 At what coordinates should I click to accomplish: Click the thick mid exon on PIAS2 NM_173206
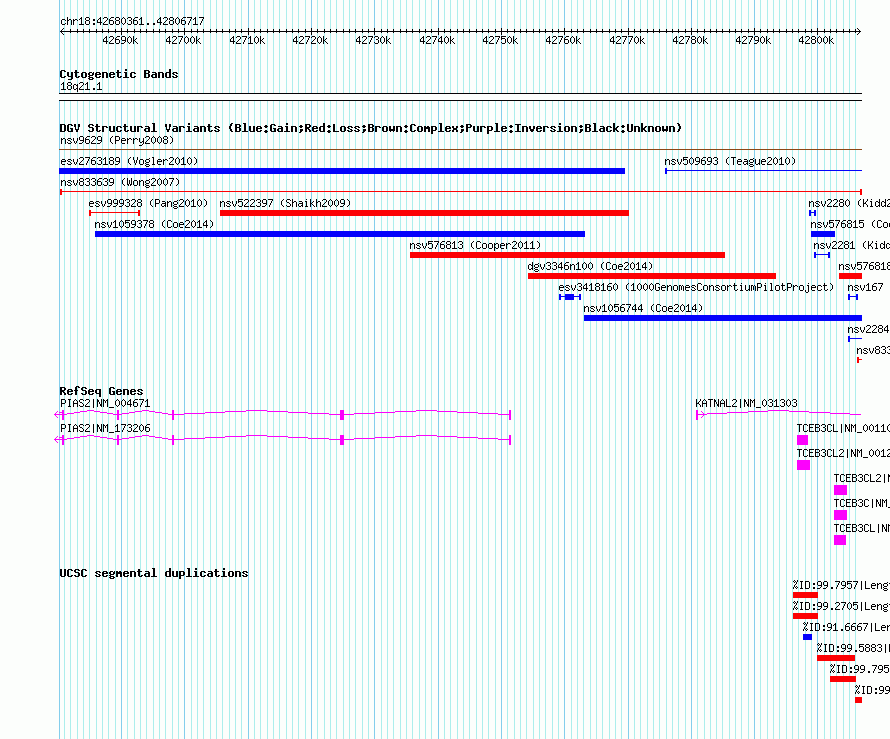point(342,440)
